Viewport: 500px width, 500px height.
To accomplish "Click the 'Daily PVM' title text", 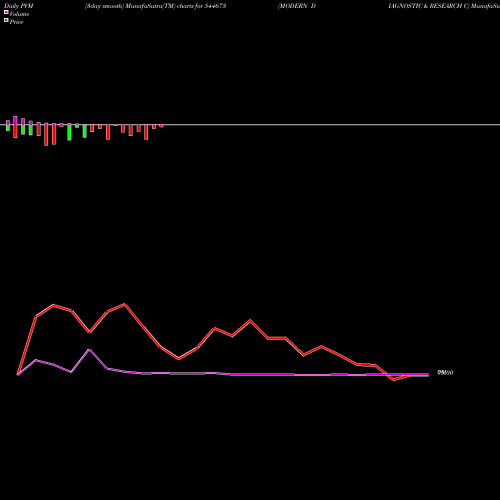I will 19,6.
